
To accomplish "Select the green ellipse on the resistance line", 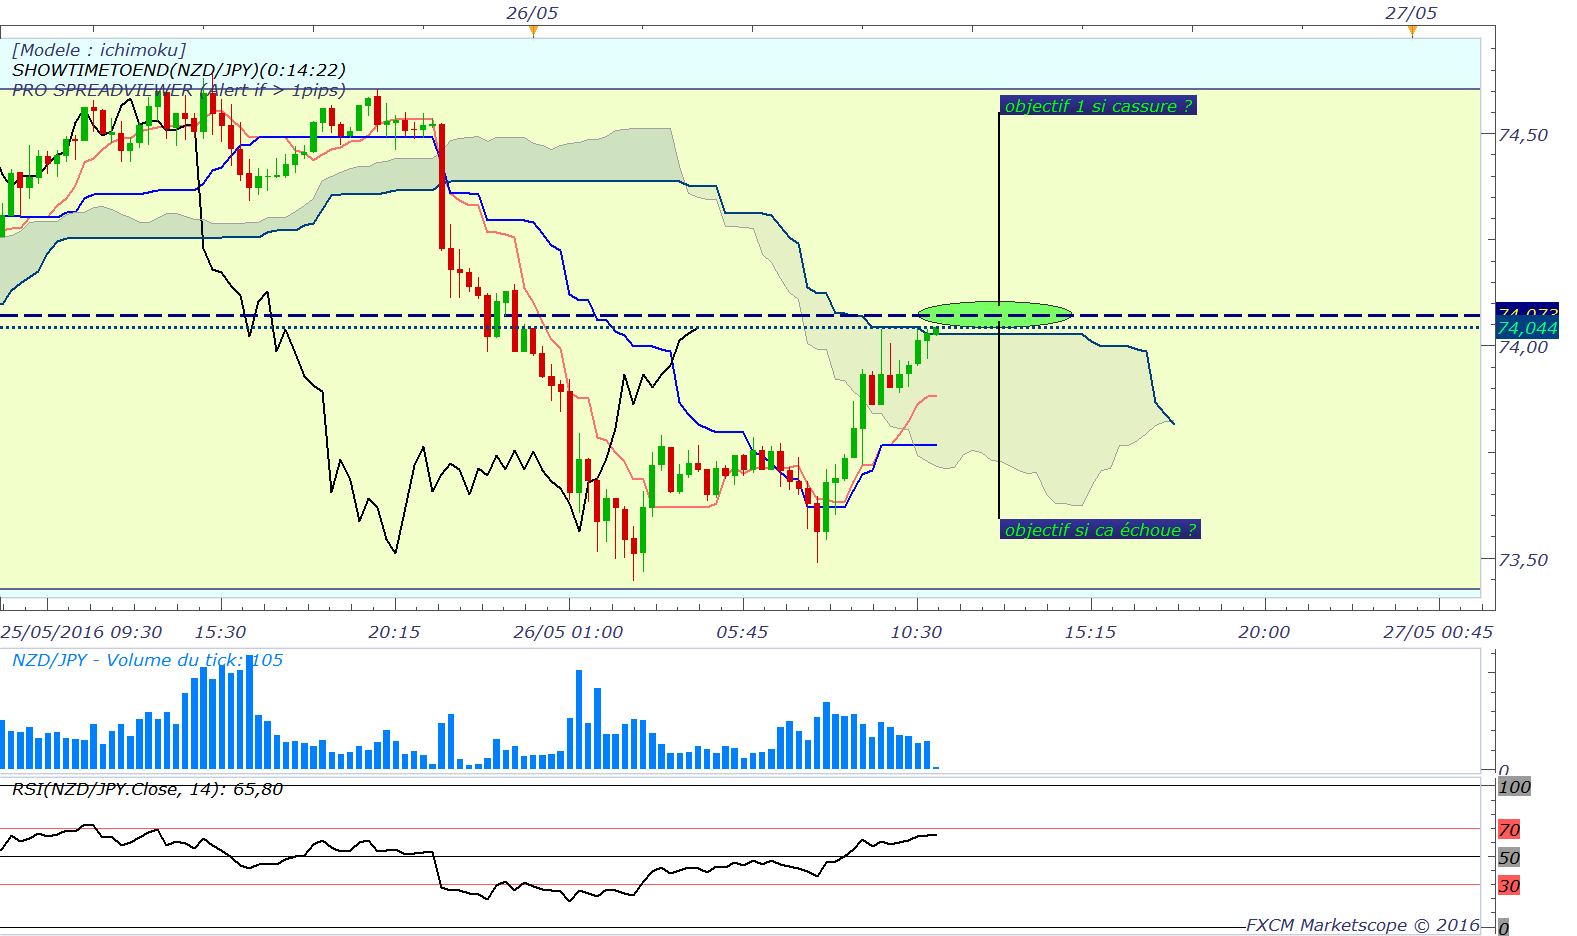I will point(995,314).
